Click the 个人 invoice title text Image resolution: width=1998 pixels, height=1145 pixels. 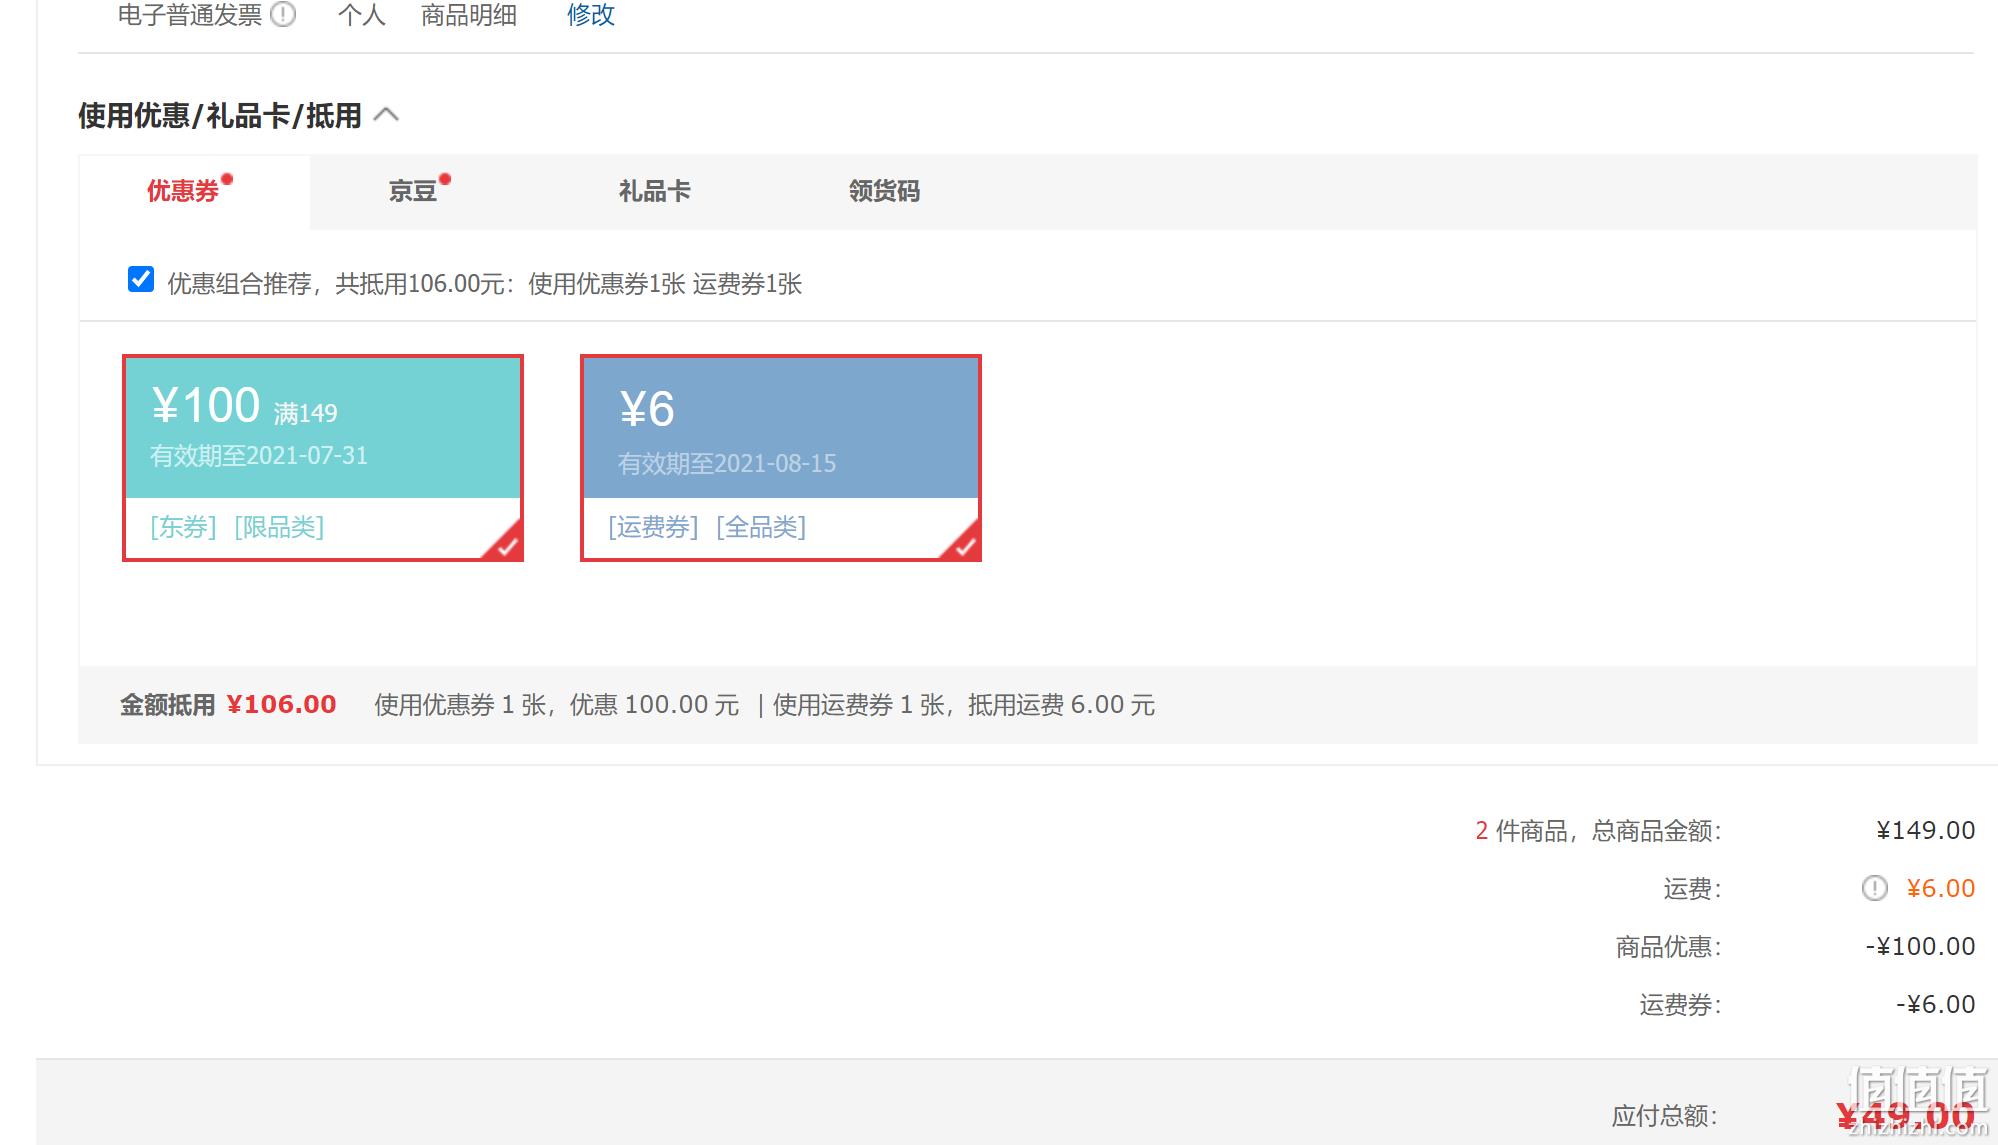point(362,14)
